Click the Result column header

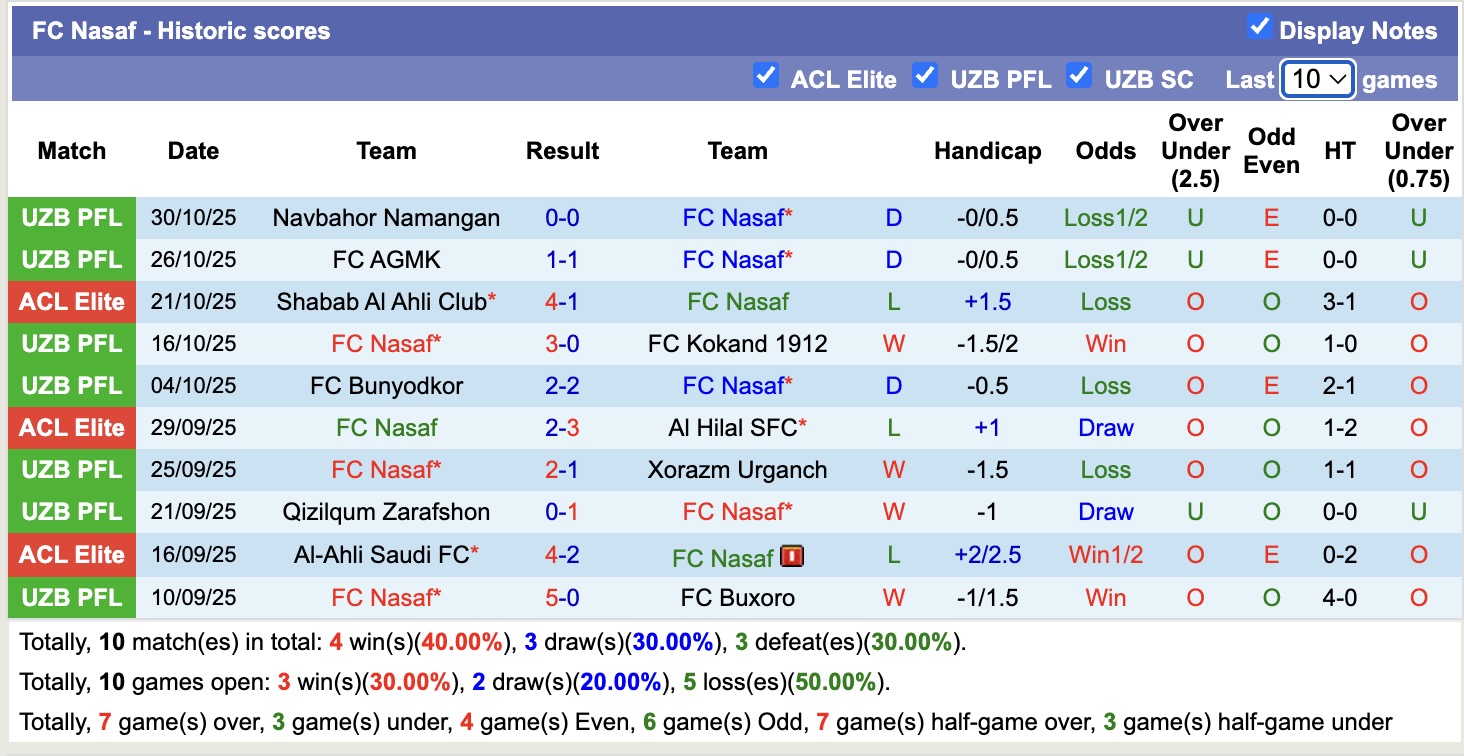(x=562, y=151)
